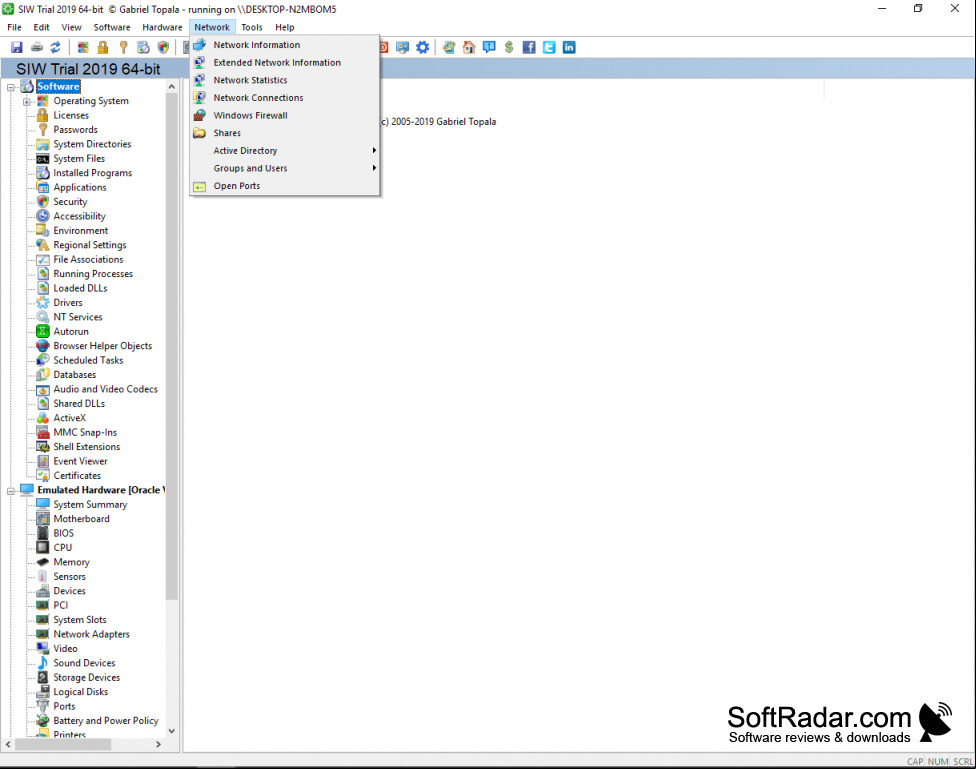Click the CPU chip icon in the tree
The image size is (976, 769).
coord(42,547)
